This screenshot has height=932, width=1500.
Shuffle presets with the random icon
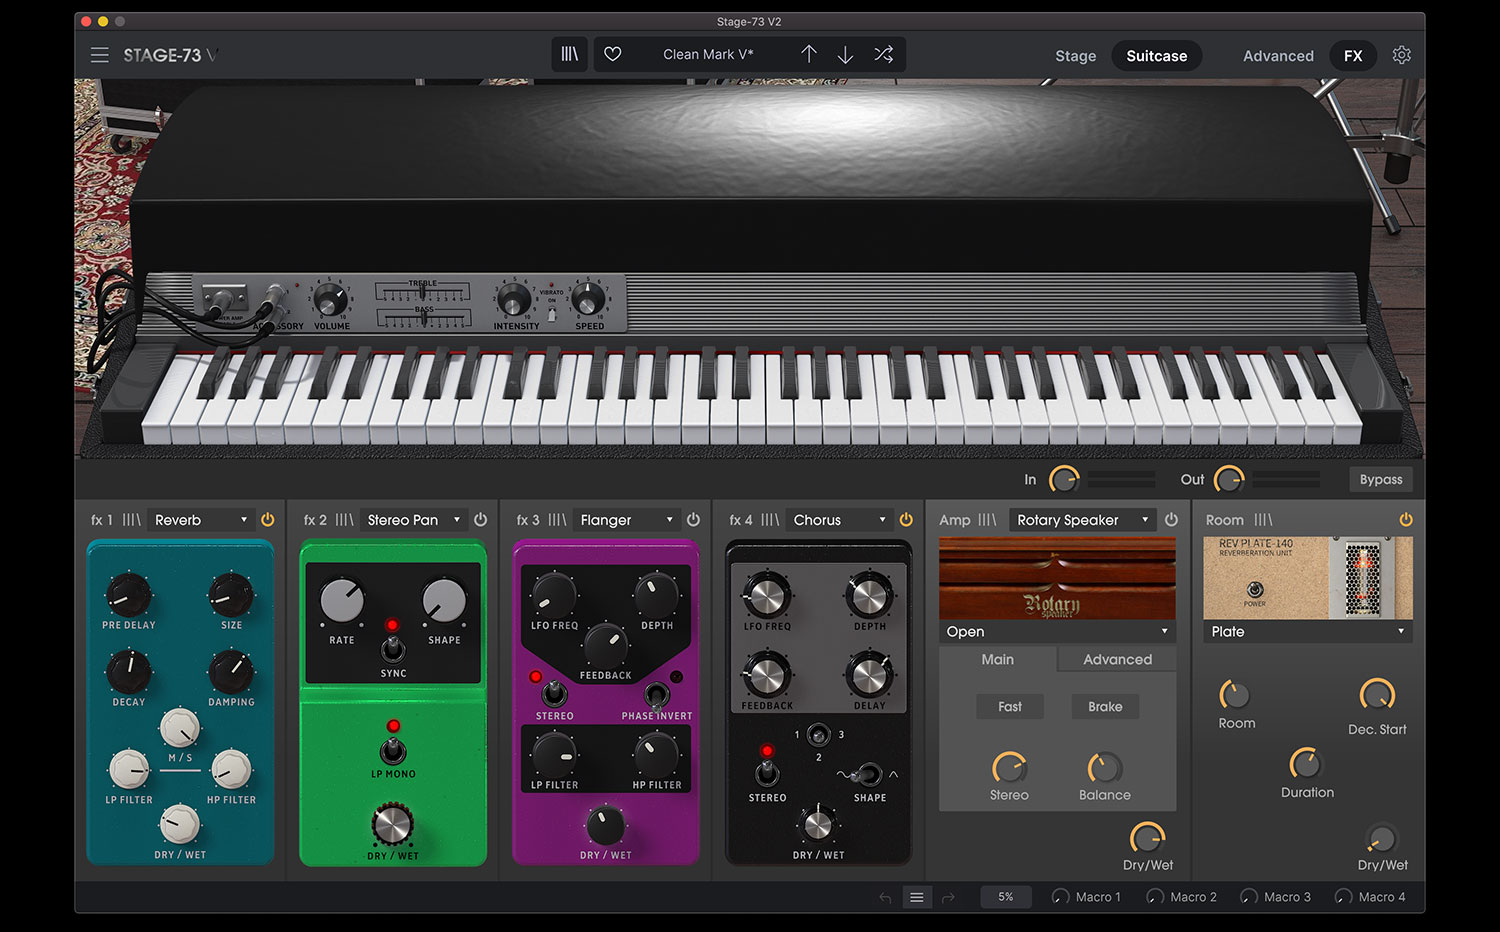884,55
